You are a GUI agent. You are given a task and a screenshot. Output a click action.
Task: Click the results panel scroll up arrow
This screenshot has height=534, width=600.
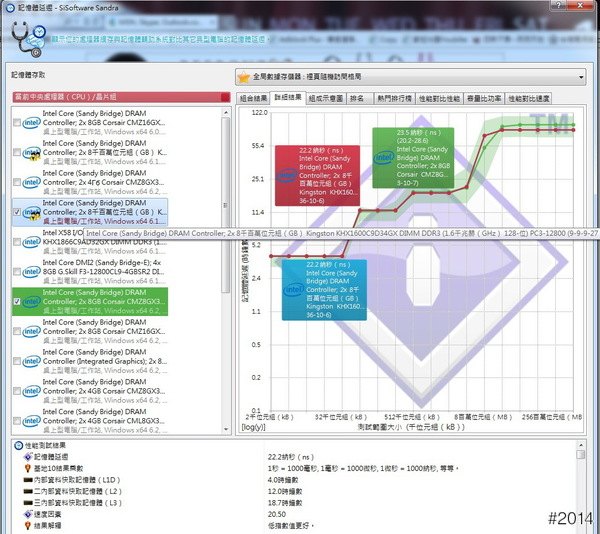tap(581, 445)
